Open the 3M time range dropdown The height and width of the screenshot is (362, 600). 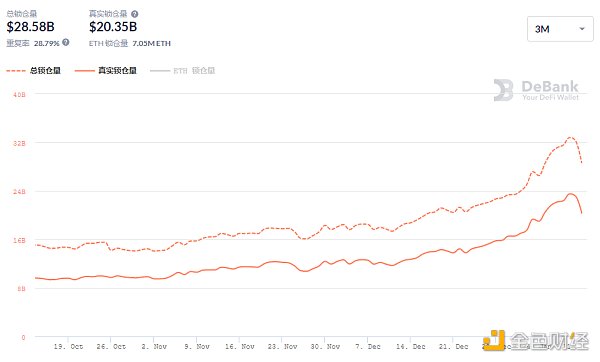click(x=560, y=29)
